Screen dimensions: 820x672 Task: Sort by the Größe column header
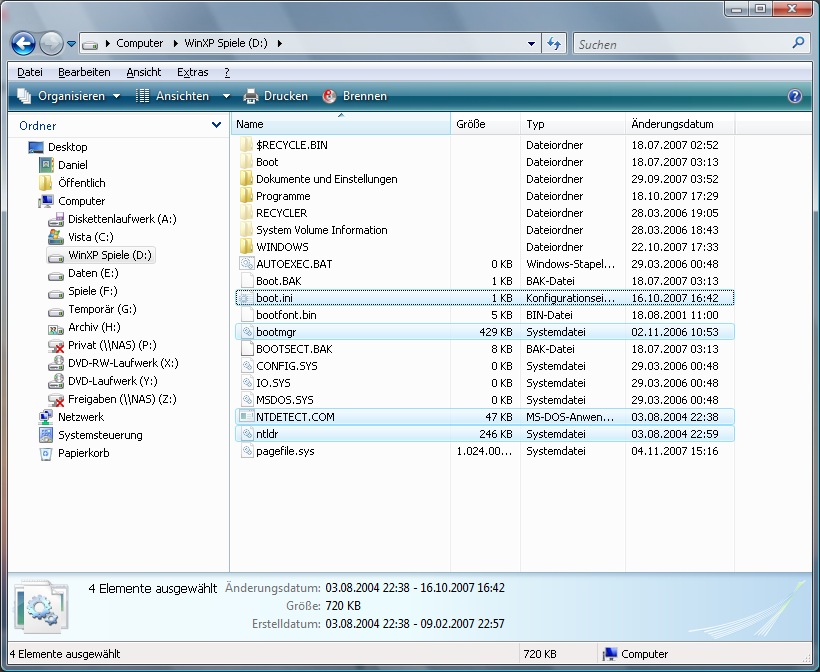485,124
